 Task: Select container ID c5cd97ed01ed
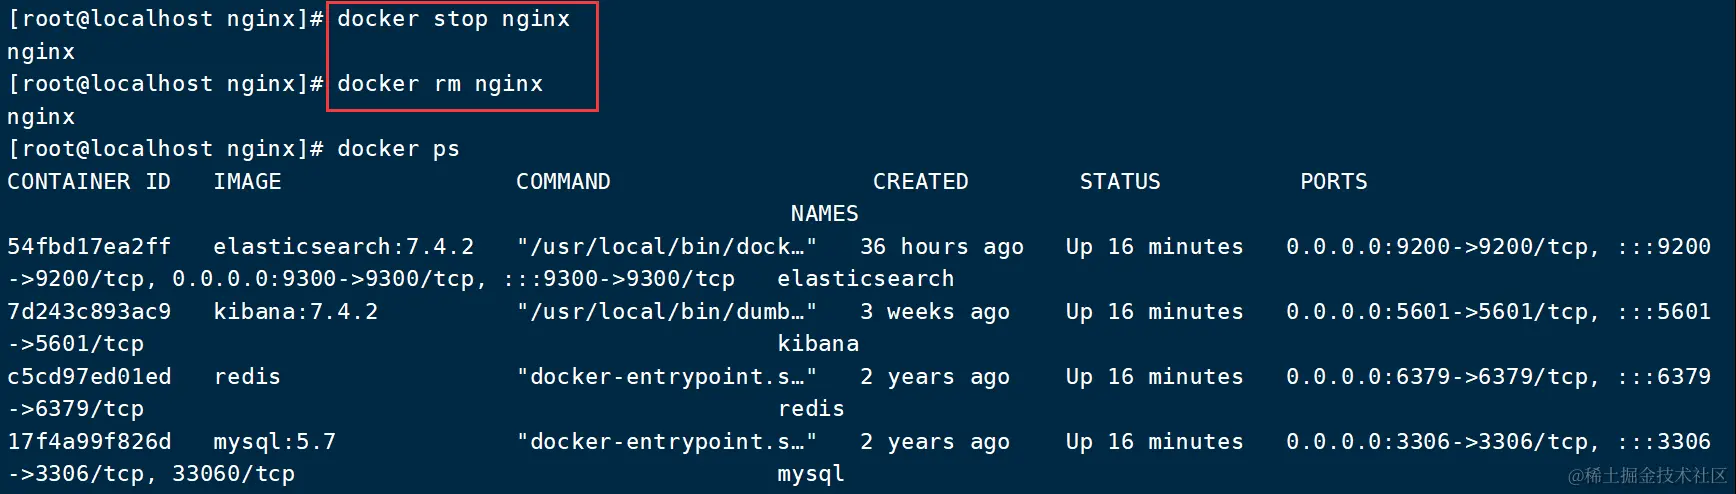coord(89,377)
